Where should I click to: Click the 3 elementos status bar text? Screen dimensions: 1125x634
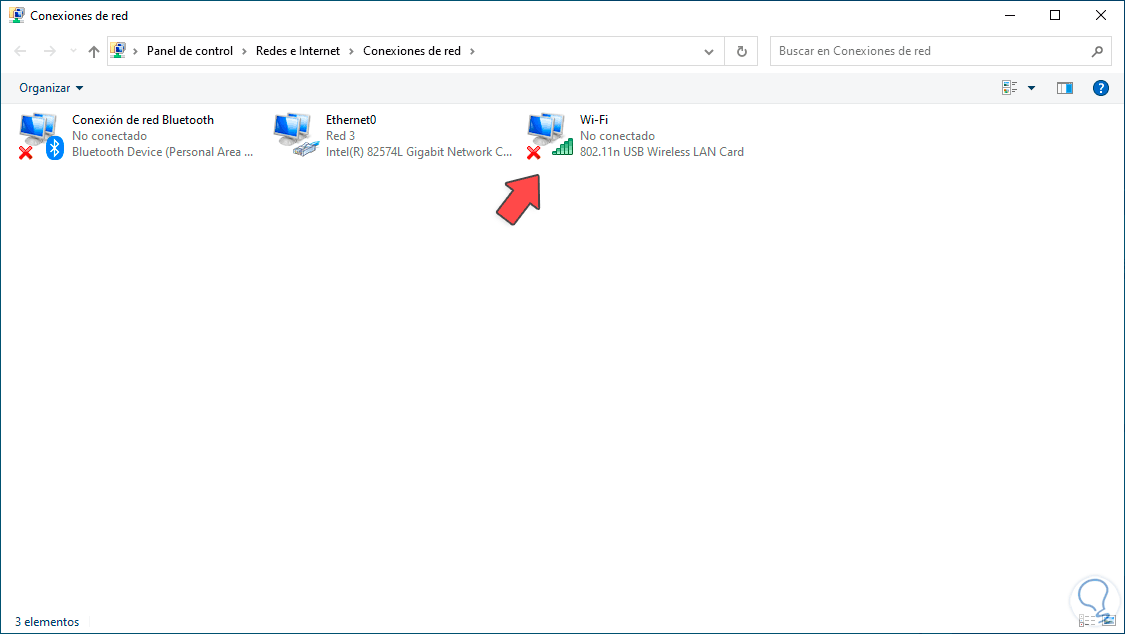47,622
